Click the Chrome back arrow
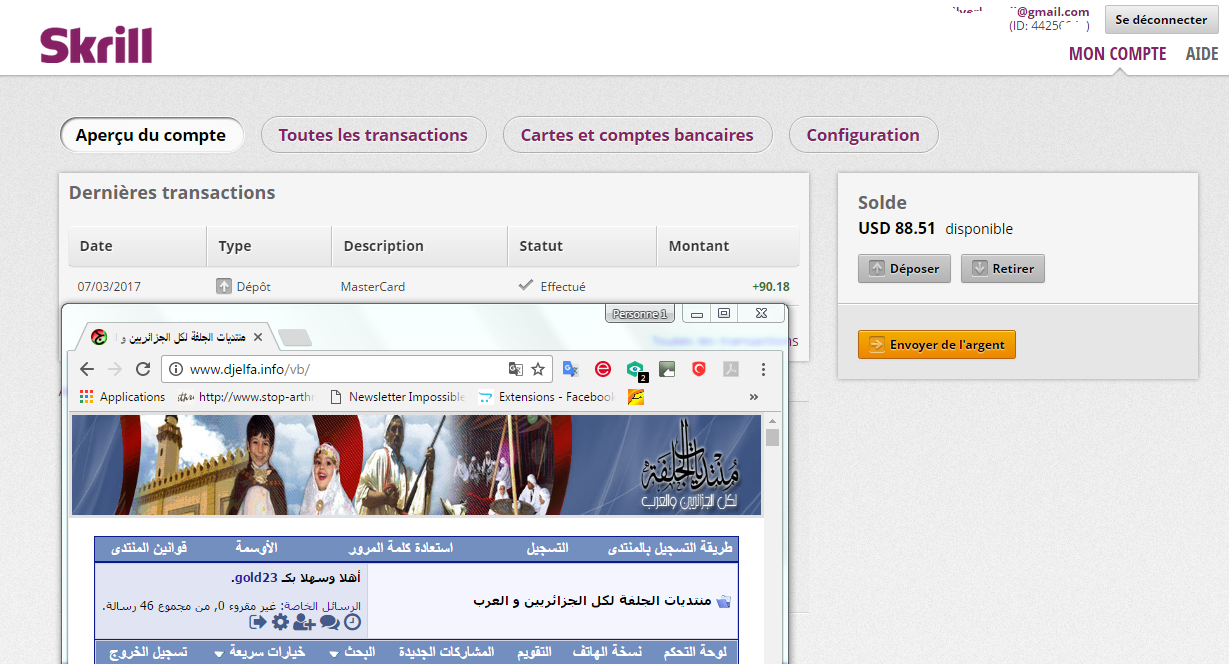Screen dimensions: 1229x664 pyautogui.click(x=87, y=369)
